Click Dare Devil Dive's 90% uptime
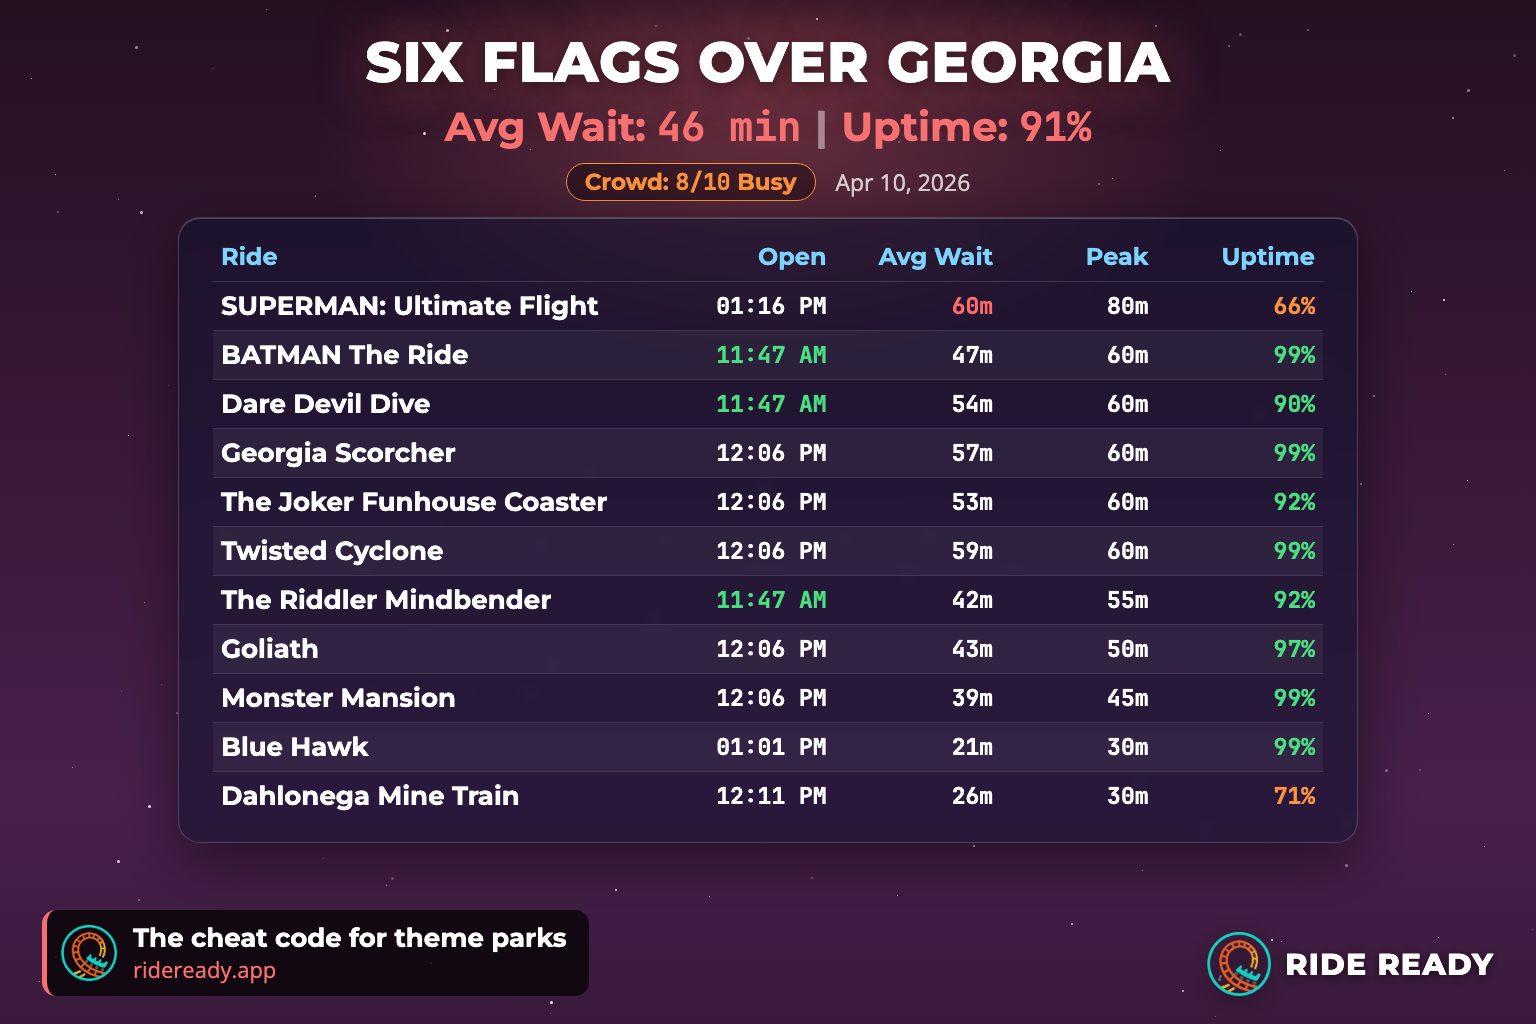This screenshot has width=1536, height=1024. click(1294, 404)
